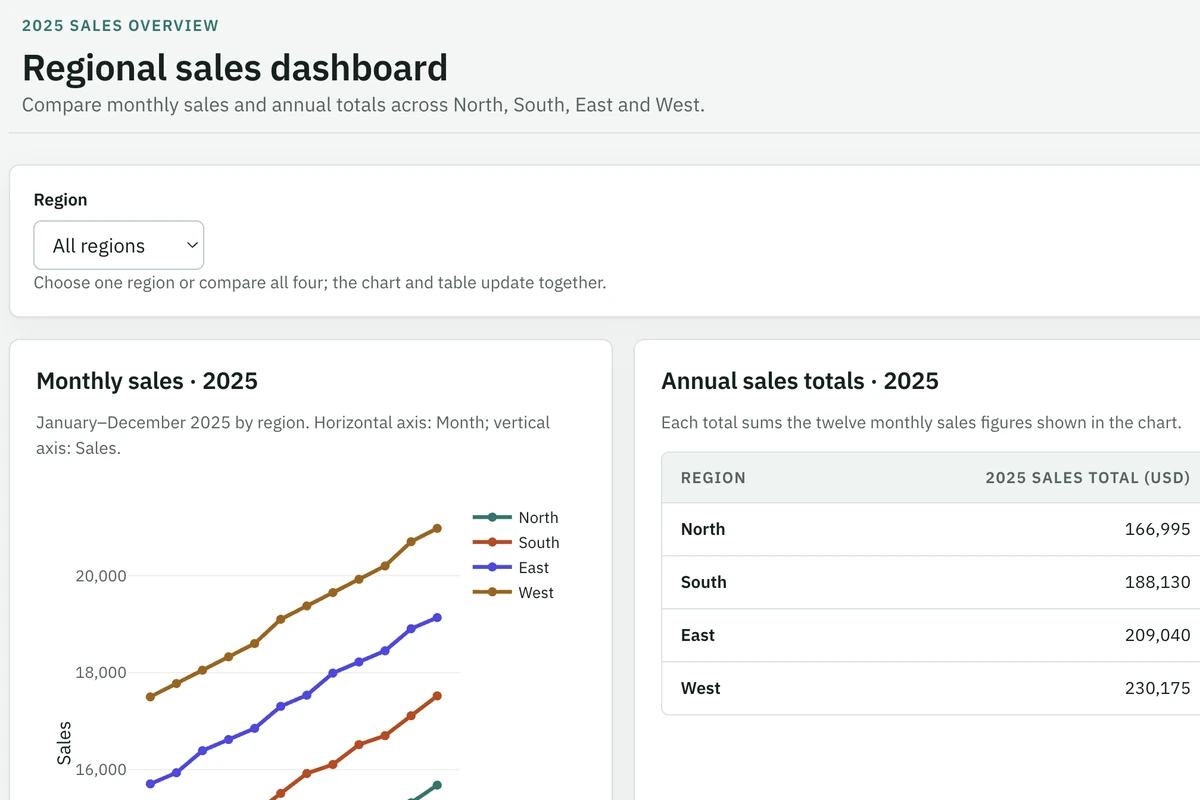Click the Monthly sales · 2025 title

coord(147,381)
